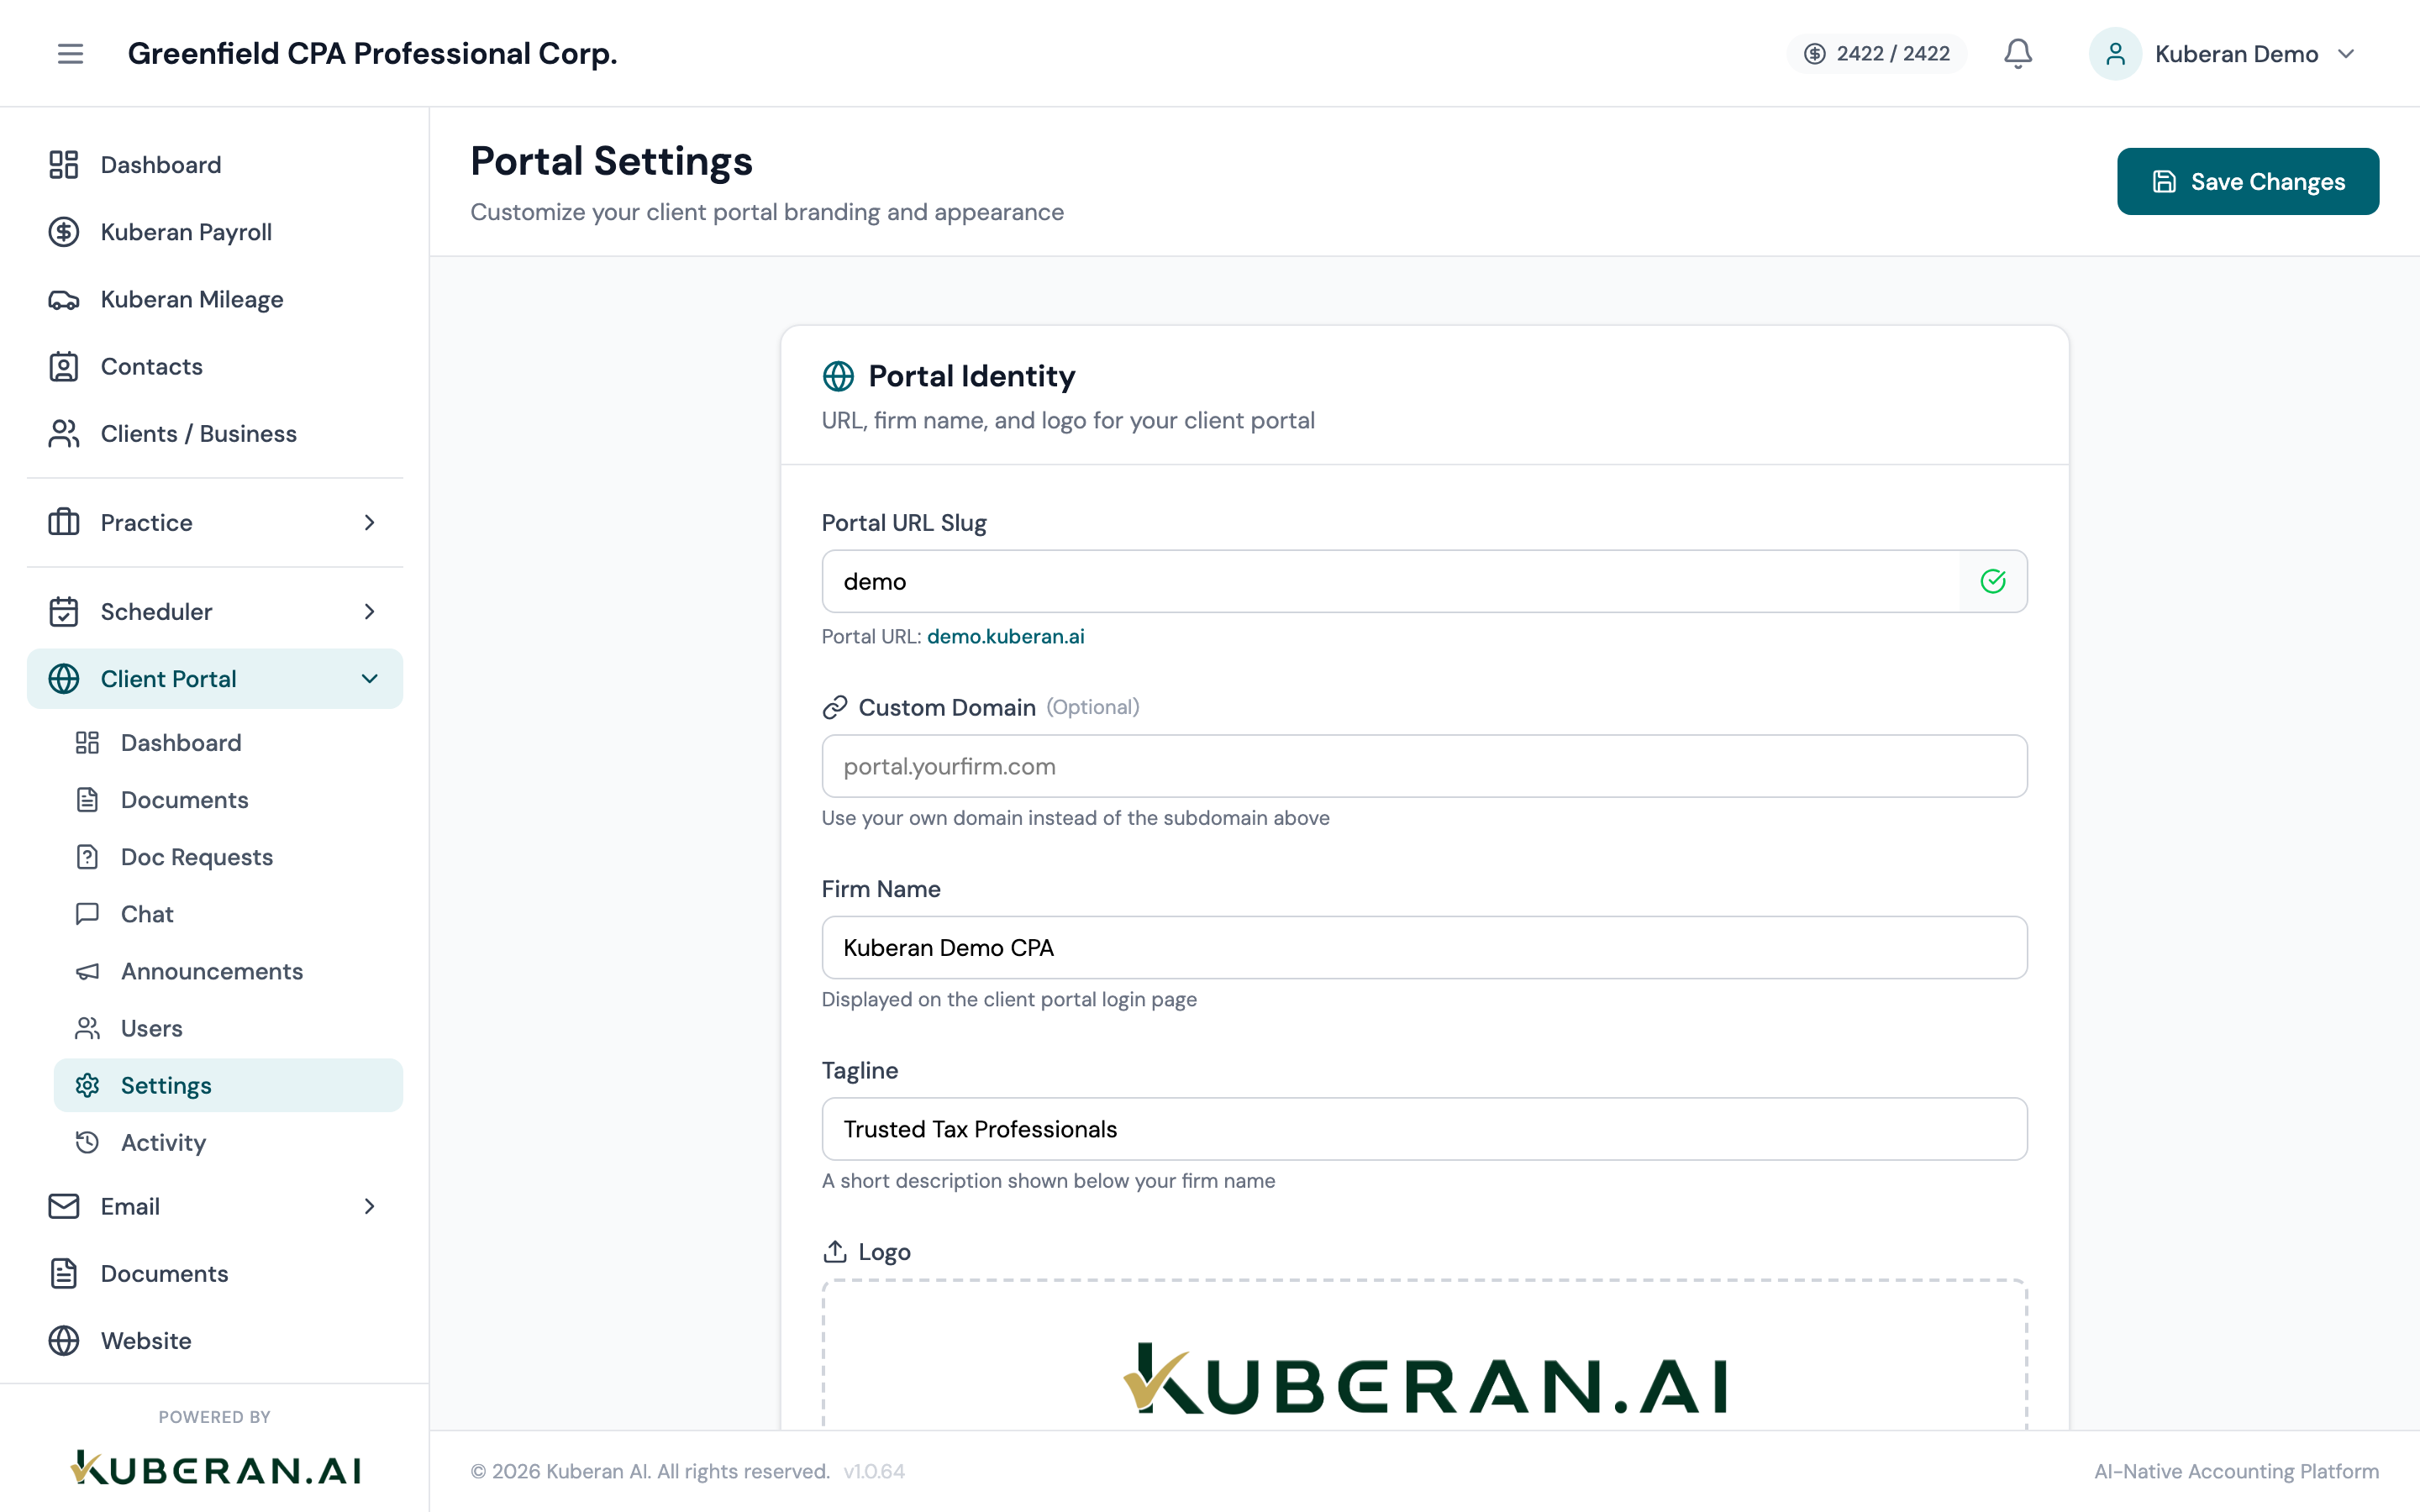Open the 2422 / 2422 credits badge
2420x1512 pixels.
click(1877, 53)
